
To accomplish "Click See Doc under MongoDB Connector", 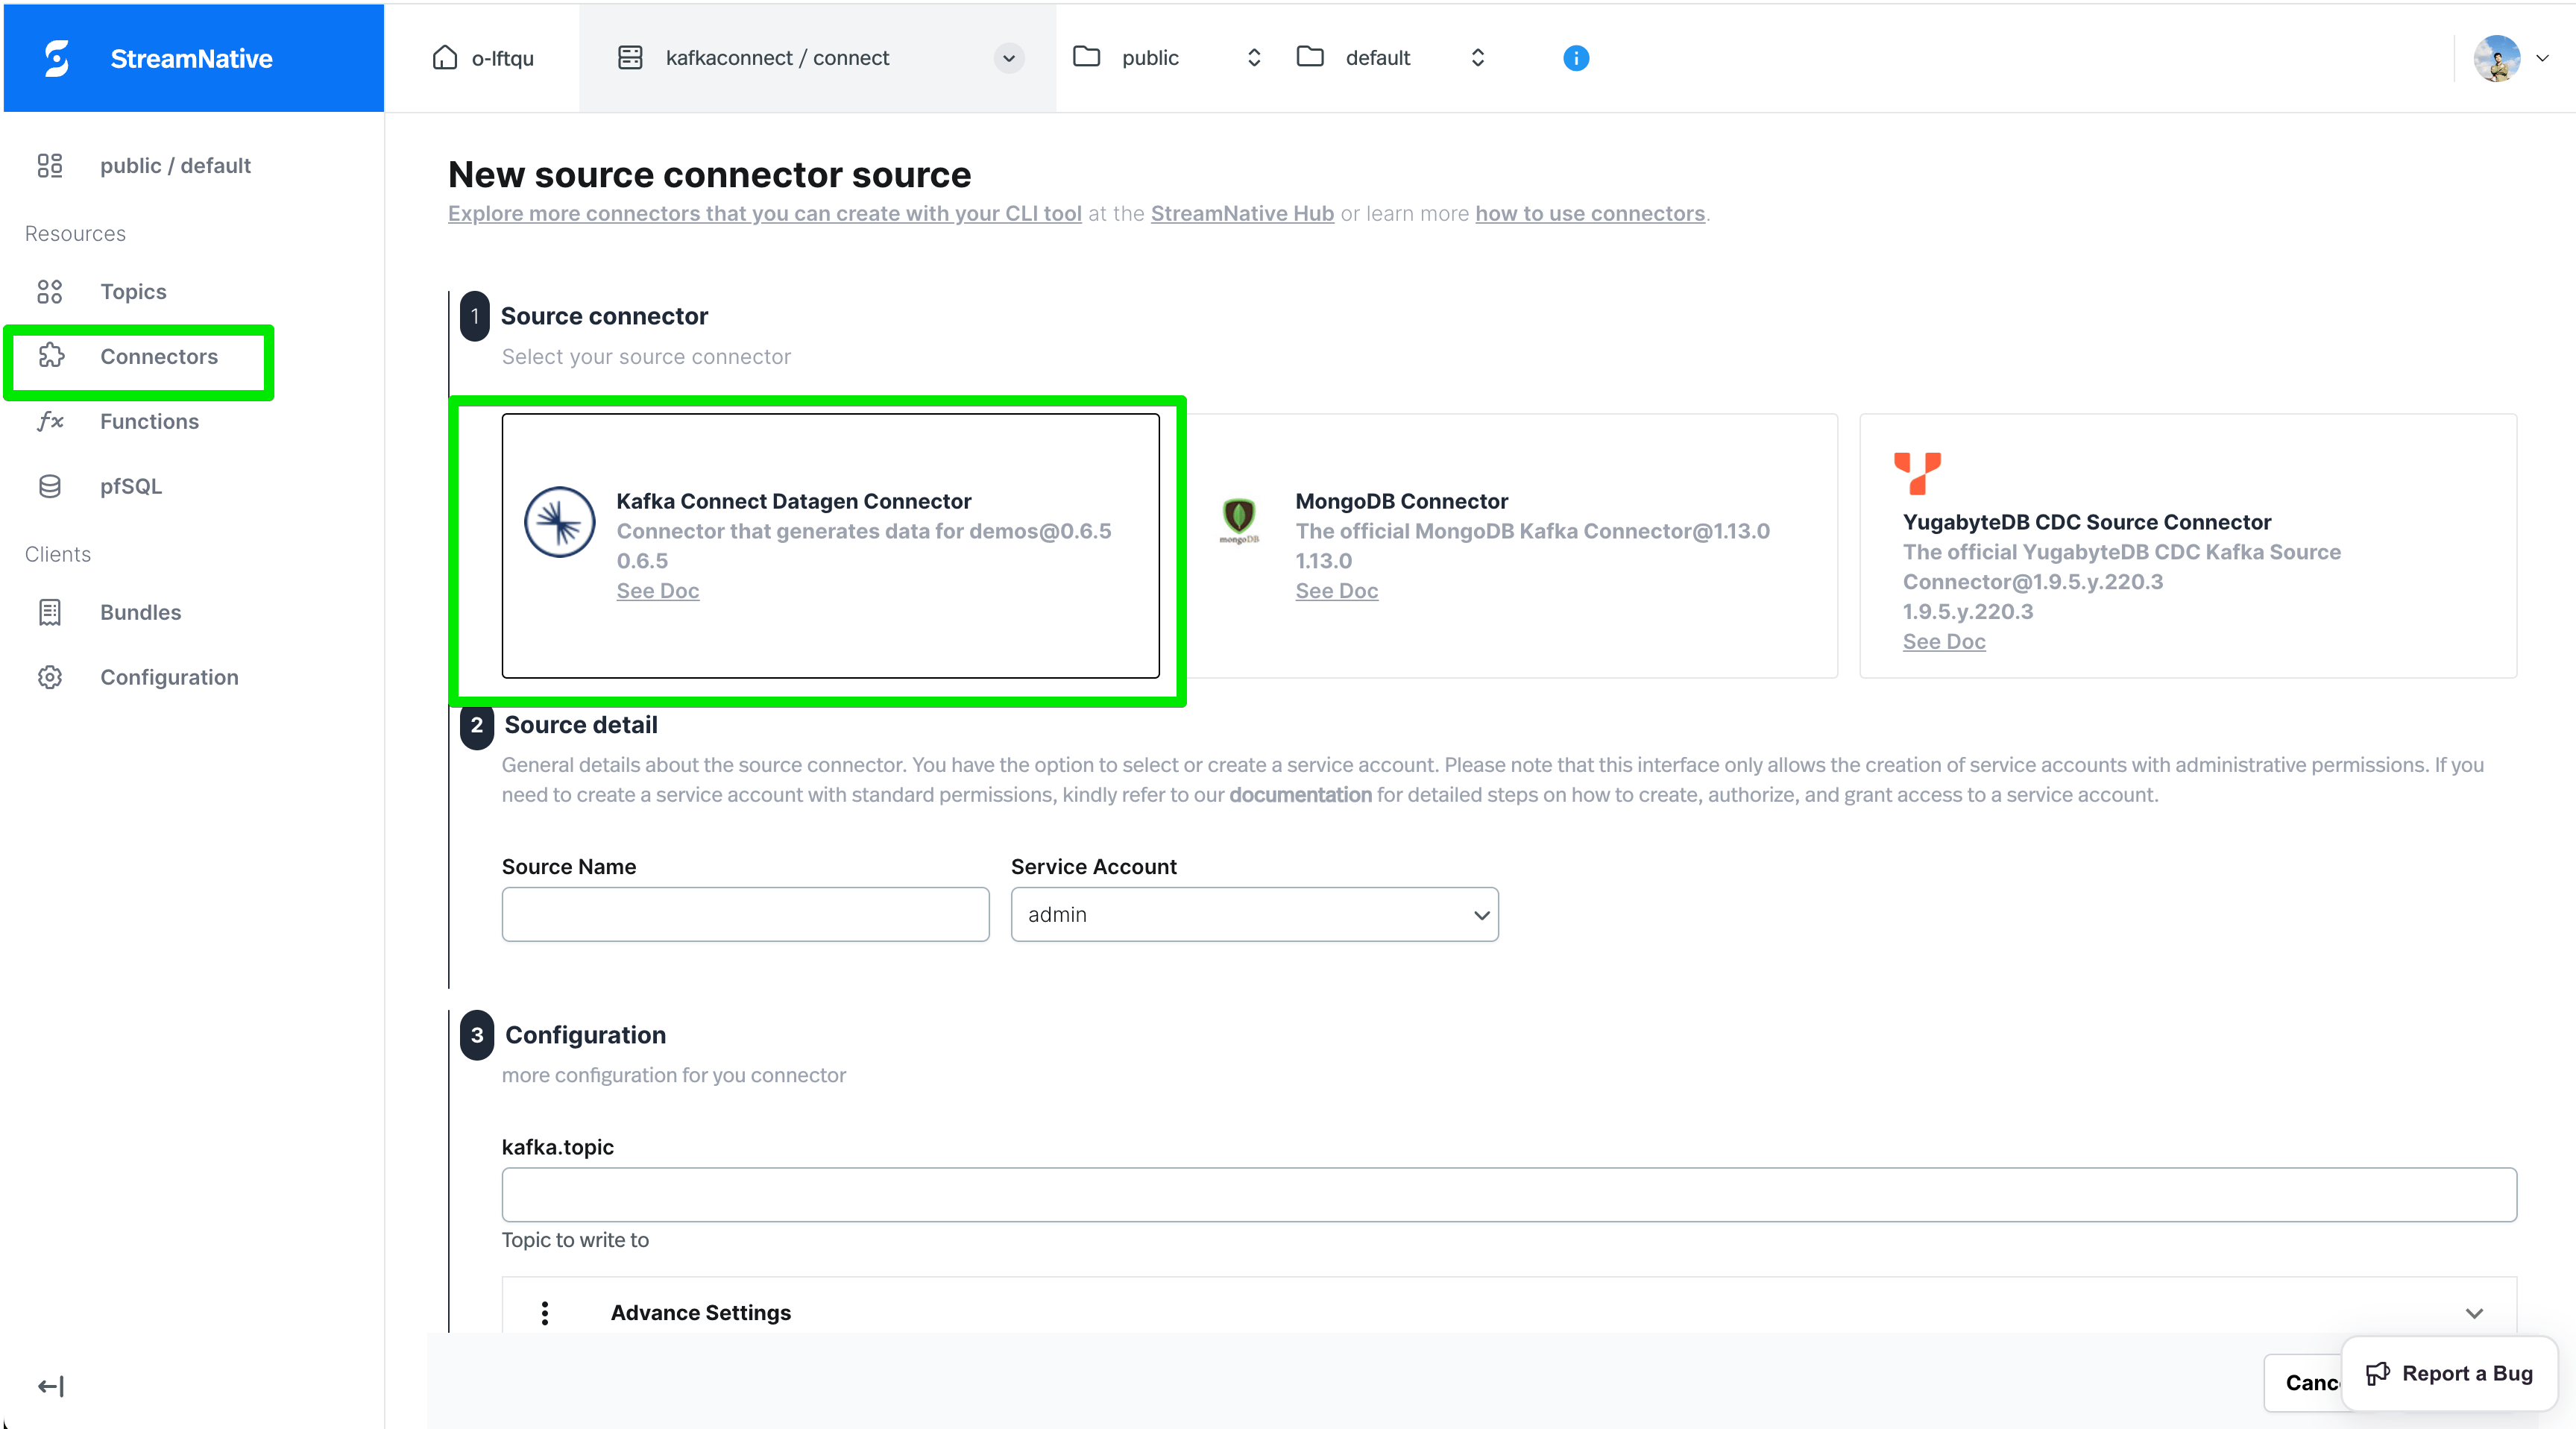I will [x=1336, y=590].
